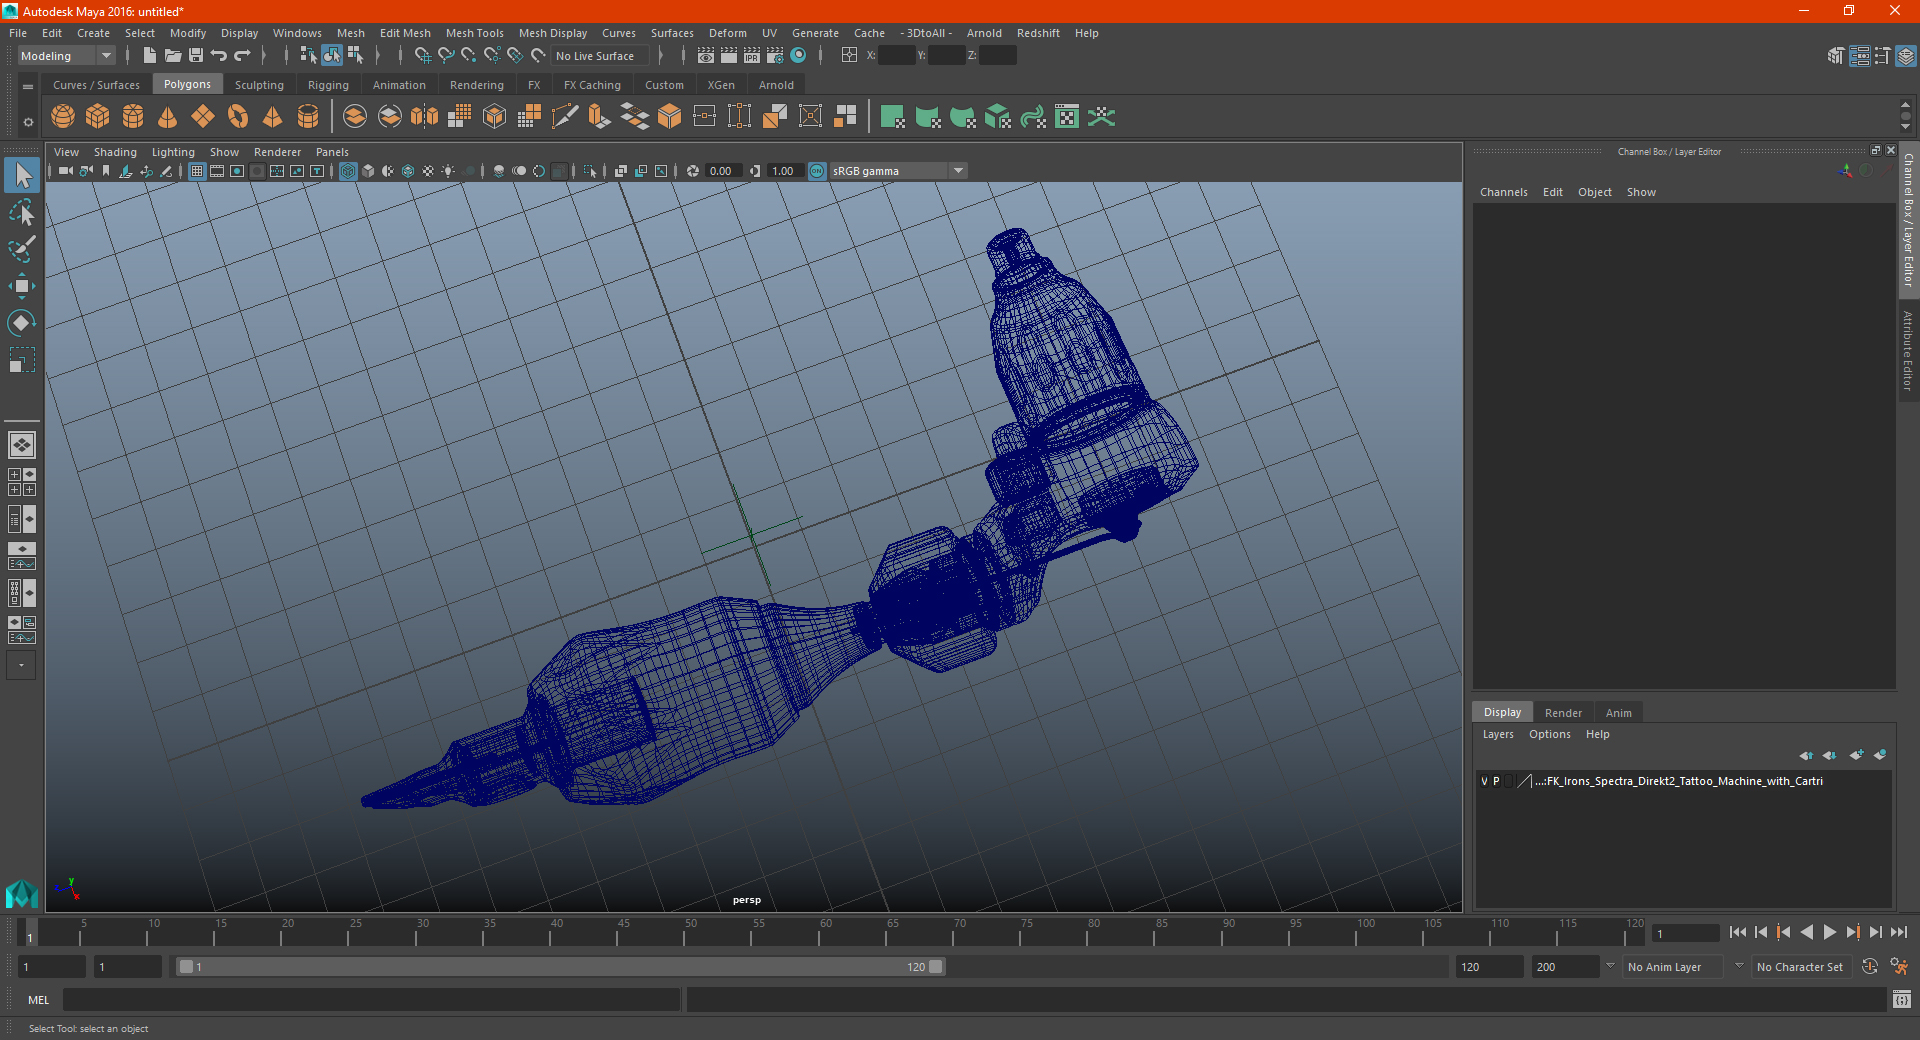Open the No Character Set dropdown

(1801, 967)
